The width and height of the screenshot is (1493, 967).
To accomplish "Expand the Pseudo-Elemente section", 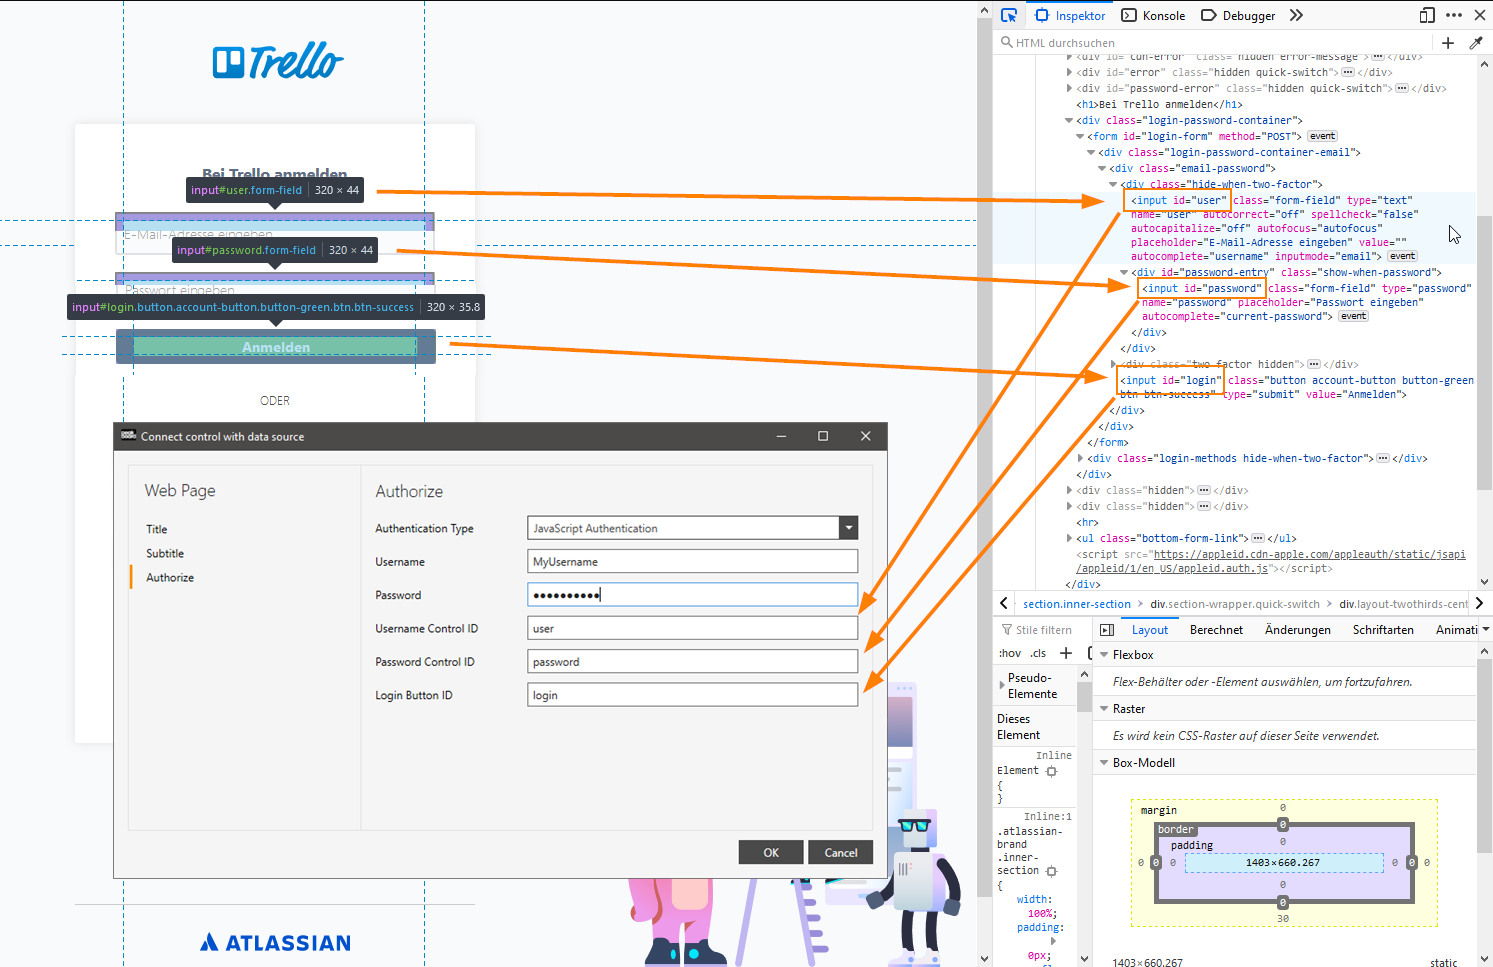I will tap(1002, 685).
